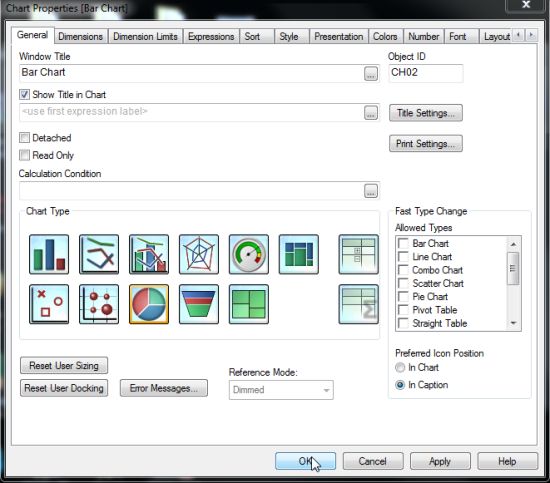
Task: Check Line Chart in Allowed Types
Action: pyautogui.click(x=403, y=257)
